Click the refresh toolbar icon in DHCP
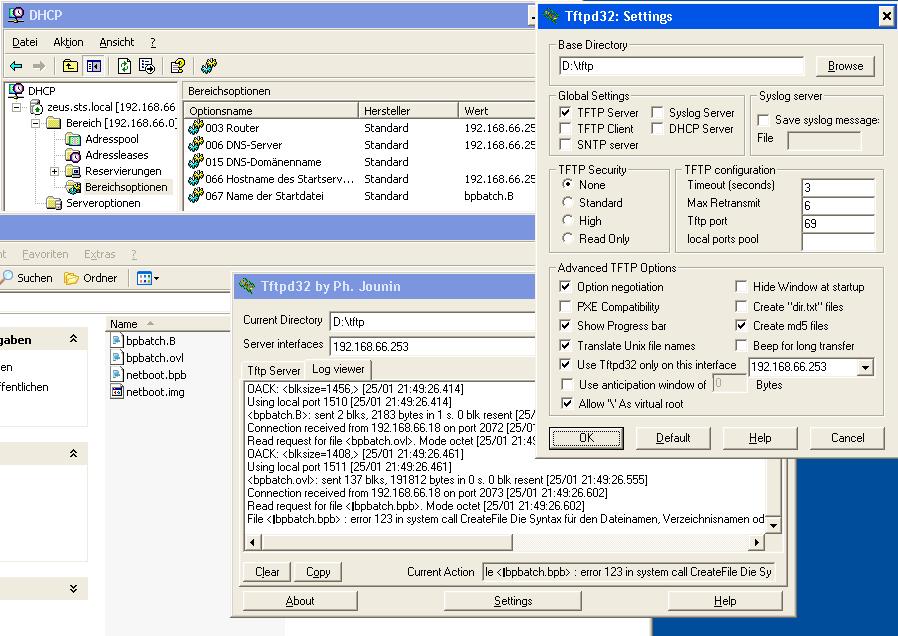The image size is (898, 636). point(124,66)
